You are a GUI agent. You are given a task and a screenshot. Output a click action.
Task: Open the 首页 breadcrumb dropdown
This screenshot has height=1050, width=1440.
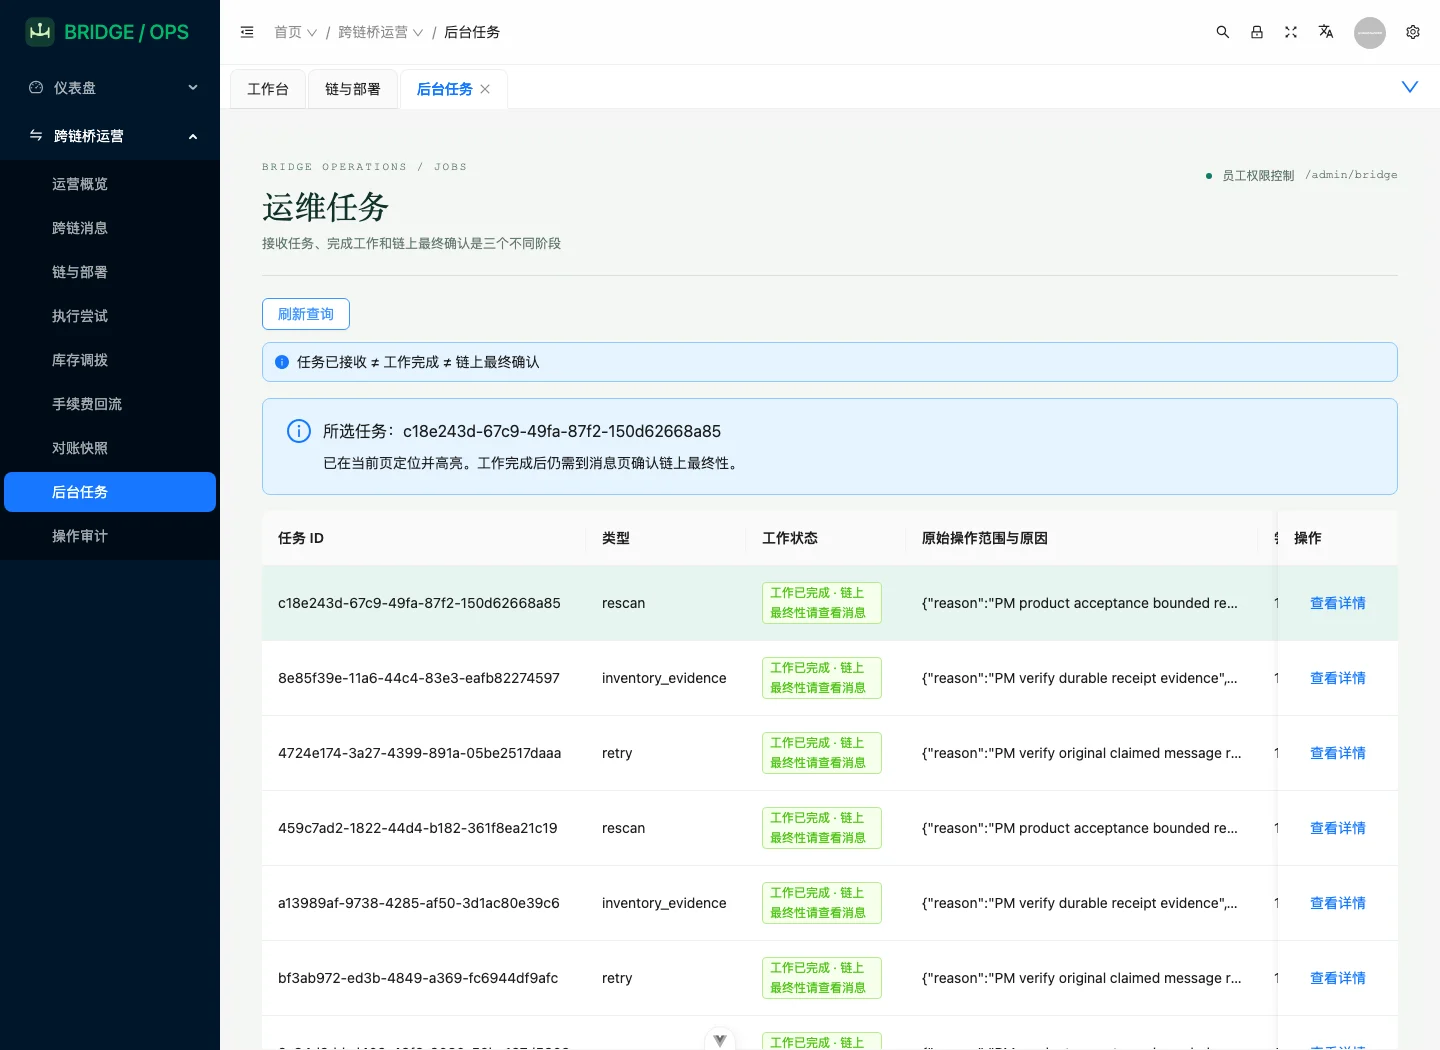pos(296,32)
